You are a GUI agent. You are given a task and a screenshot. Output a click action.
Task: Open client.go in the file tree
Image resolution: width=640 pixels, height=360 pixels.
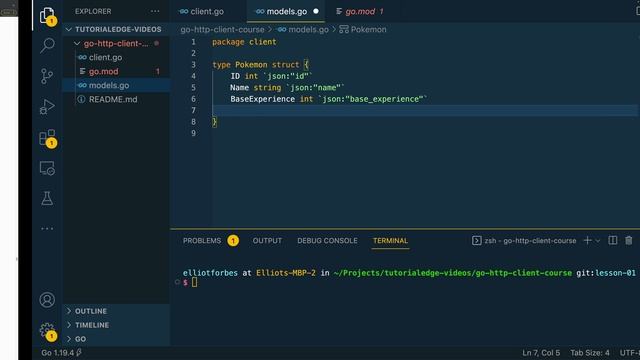point(116,58)
